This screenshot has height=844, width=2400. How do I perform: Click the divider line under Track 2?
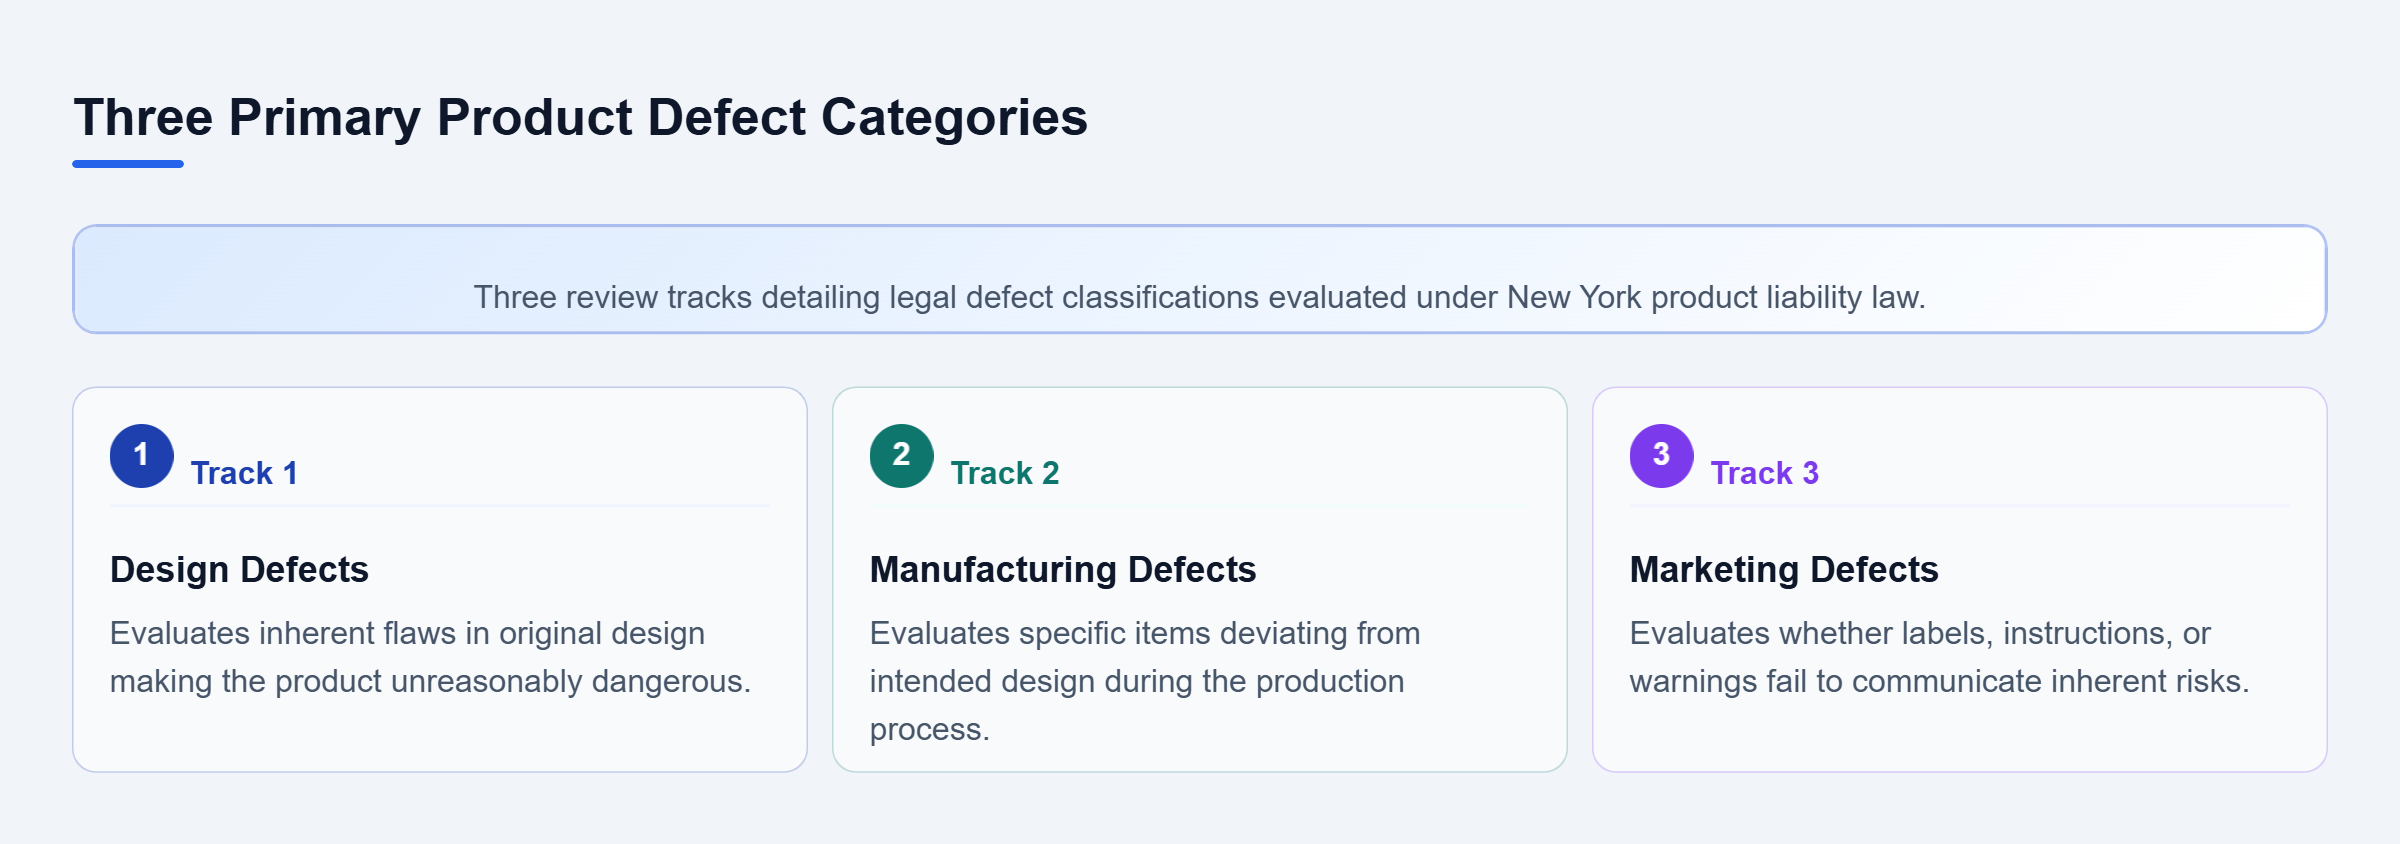tap(1200, 507)
